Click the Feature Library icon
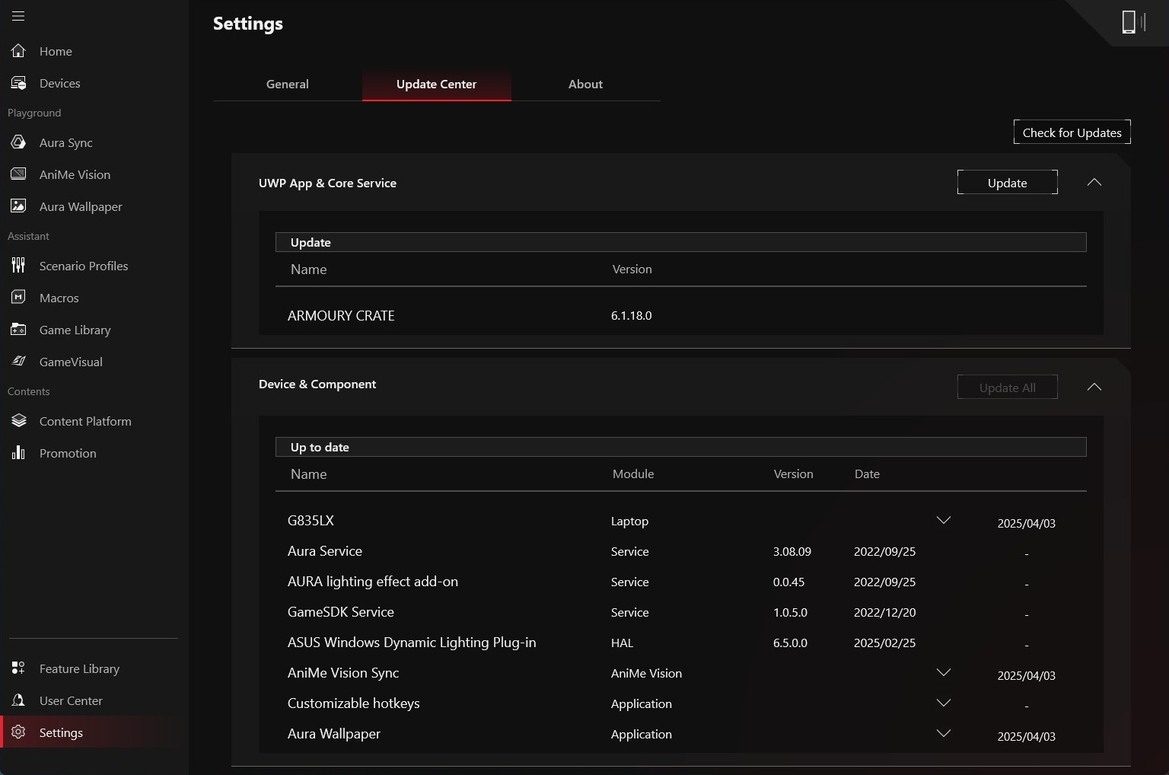This screenshot has height=775, width=1169. point(19,668)
